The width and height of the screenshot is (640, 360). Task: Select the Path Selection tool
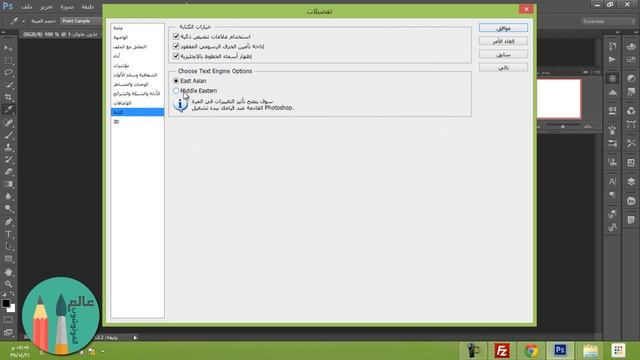[8, 246]
